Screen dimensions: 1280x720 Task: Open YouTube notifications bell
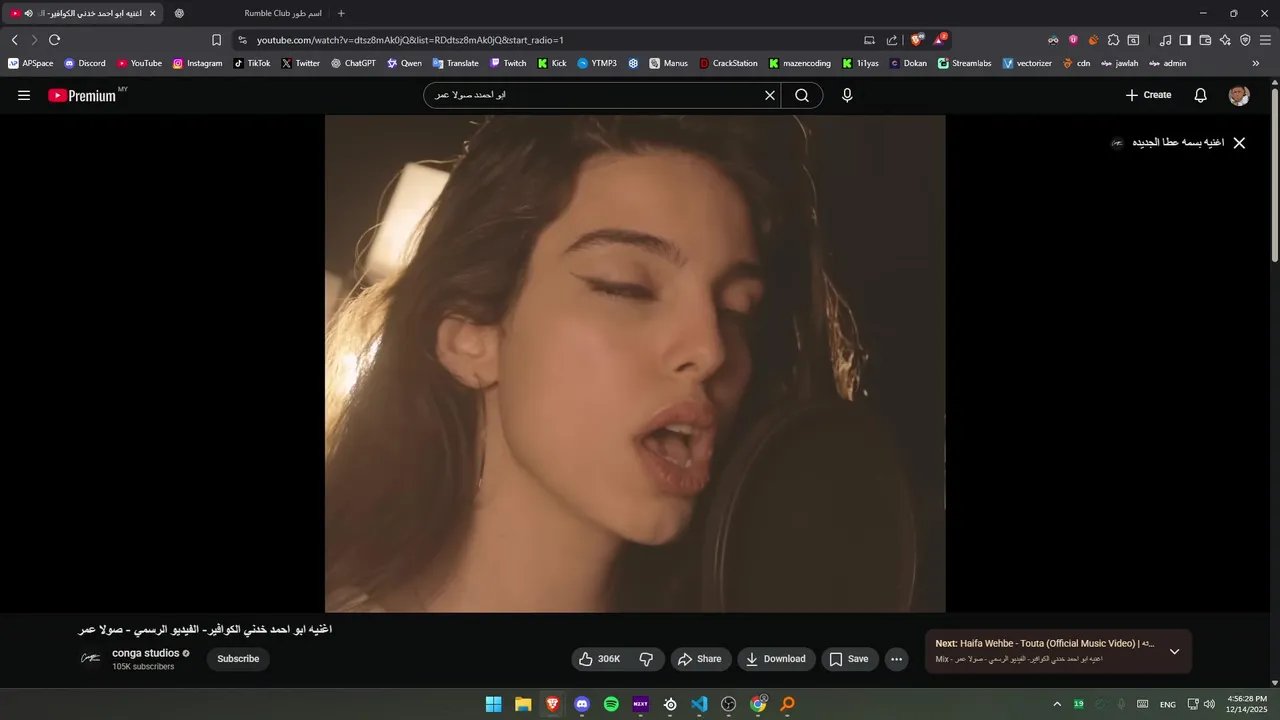[x=1201, y=95]
